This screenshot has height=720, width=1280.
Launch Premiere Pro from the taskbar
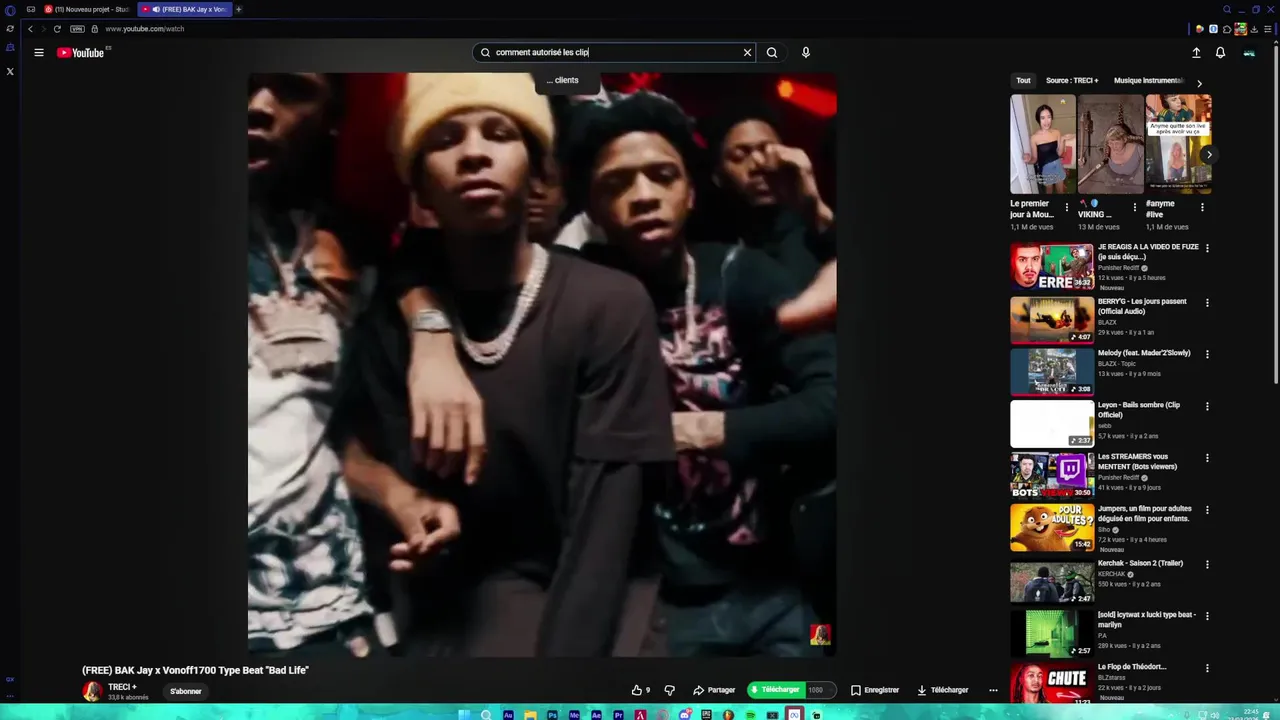click(x=618, y=715)
